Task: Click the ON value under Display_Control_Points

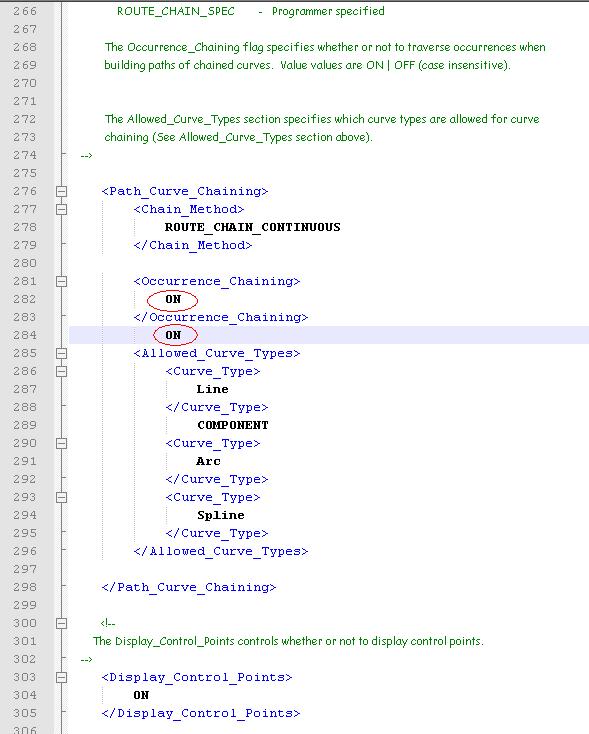Action: (x=141, y=695)
